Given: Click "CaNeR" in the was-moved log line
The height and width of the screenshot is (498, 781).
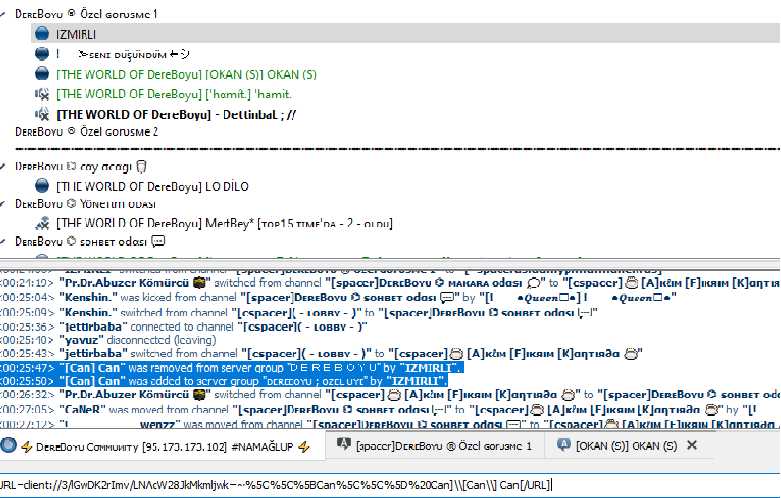Looking at the screenshot, I should tap(83, 409).
